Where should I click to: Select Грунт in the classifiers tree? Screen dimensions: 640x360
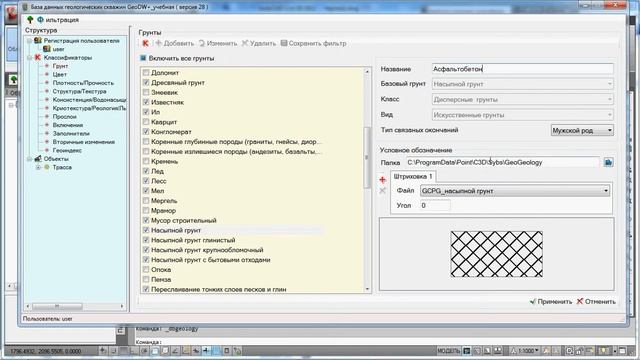pos(60,66)
